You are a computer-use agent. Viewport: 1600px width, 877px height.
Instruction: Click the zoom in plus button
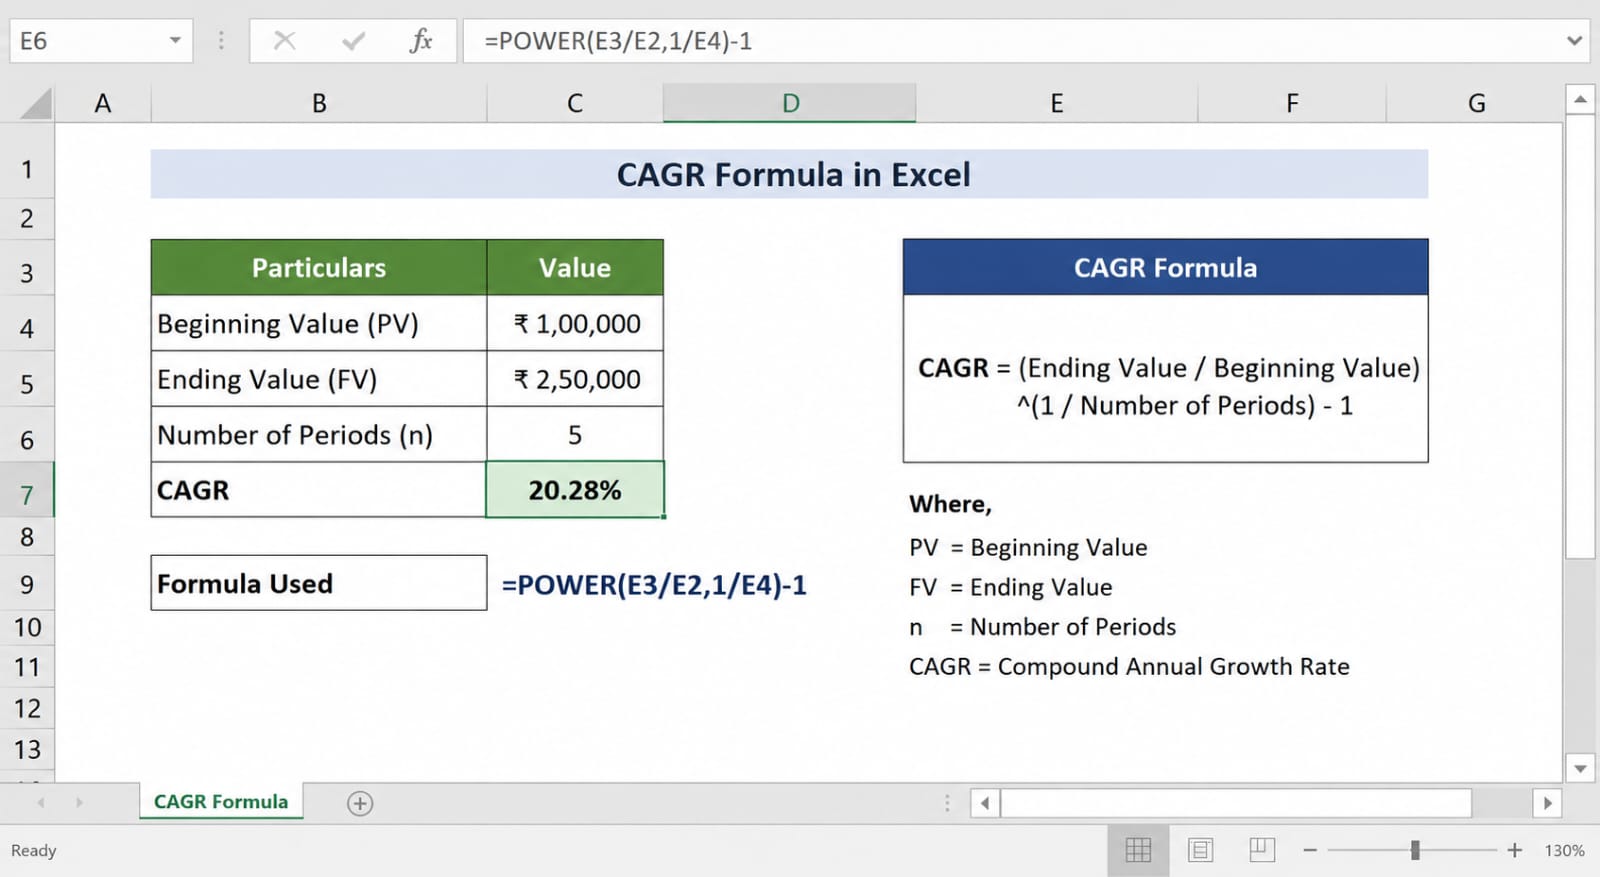1514,850
